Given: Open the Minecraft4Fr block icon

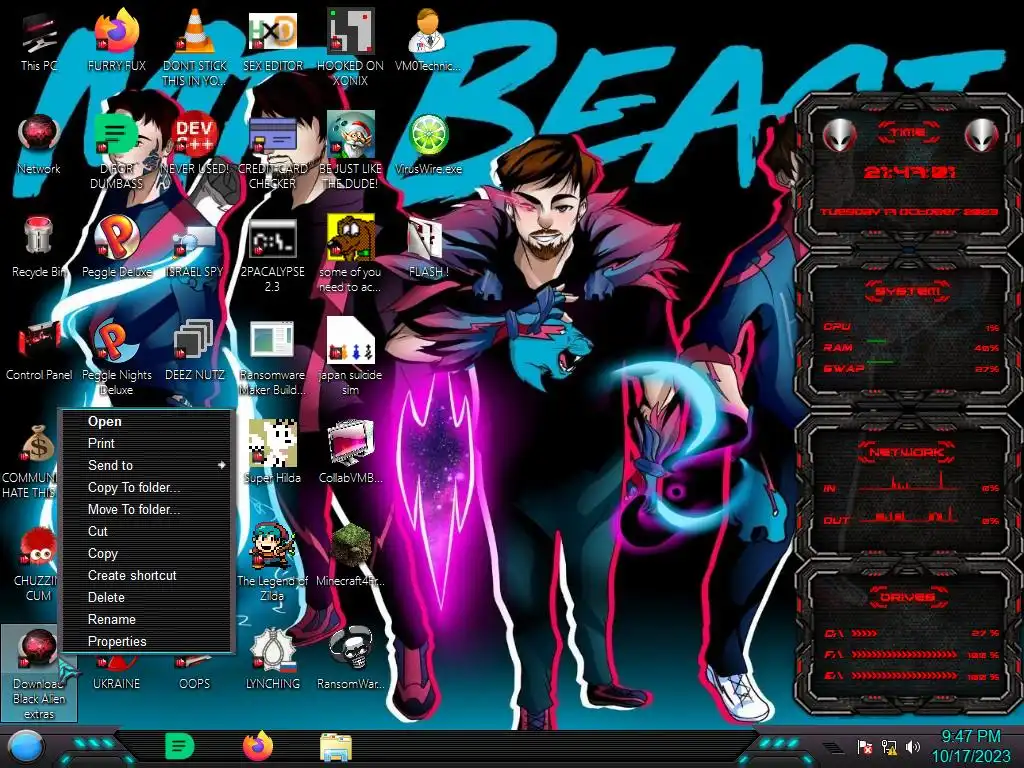Looking at the screenshot, I should [x=350, y=556].
